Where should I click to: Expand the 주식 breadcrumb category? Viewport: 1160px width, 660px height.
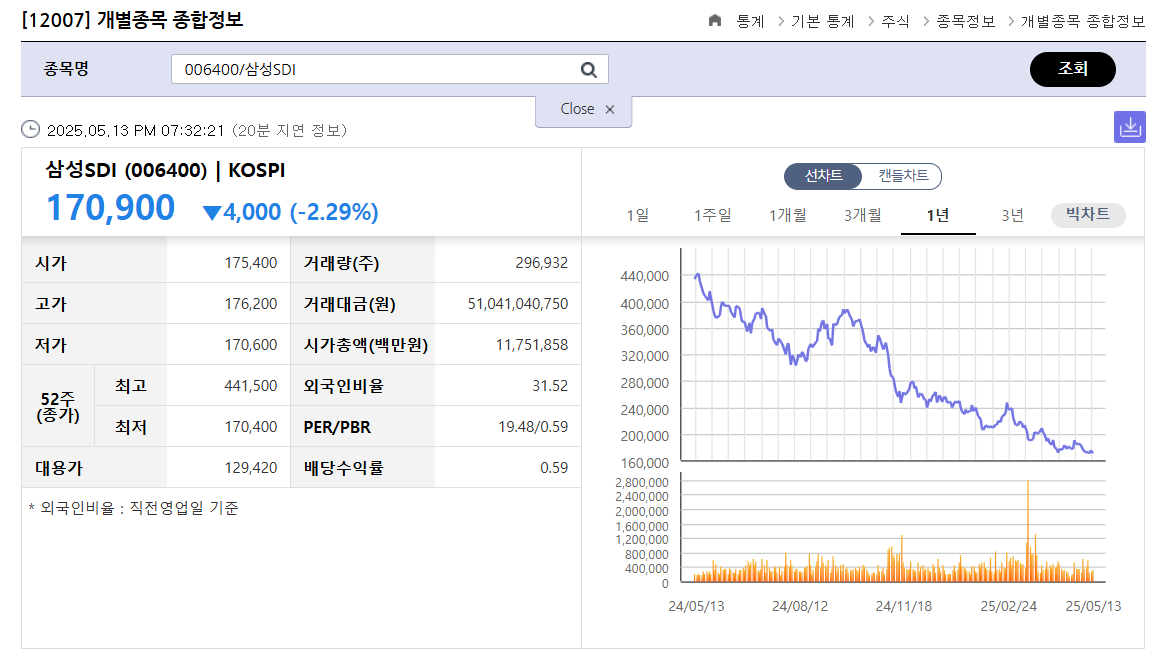[893, 20]
